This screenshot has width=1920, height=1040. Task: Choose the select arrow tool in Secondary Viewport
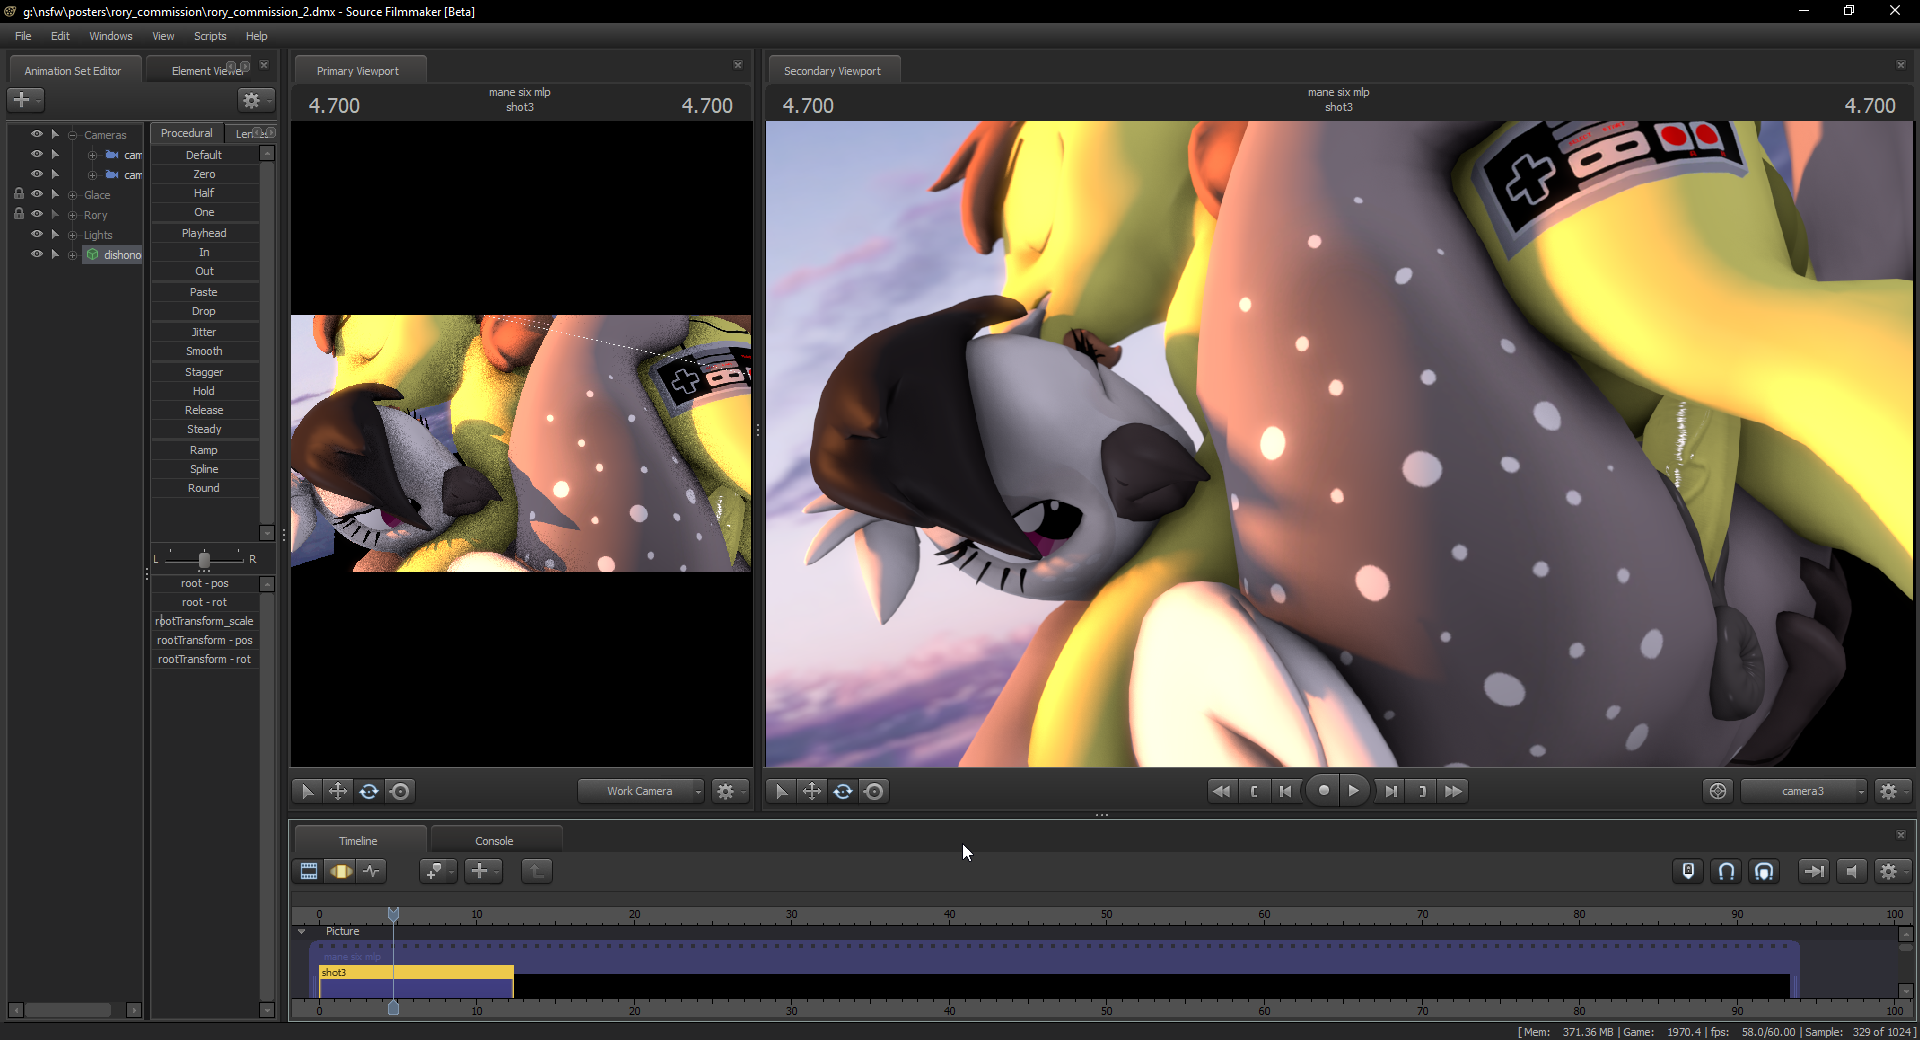click(x=781, y=791)
